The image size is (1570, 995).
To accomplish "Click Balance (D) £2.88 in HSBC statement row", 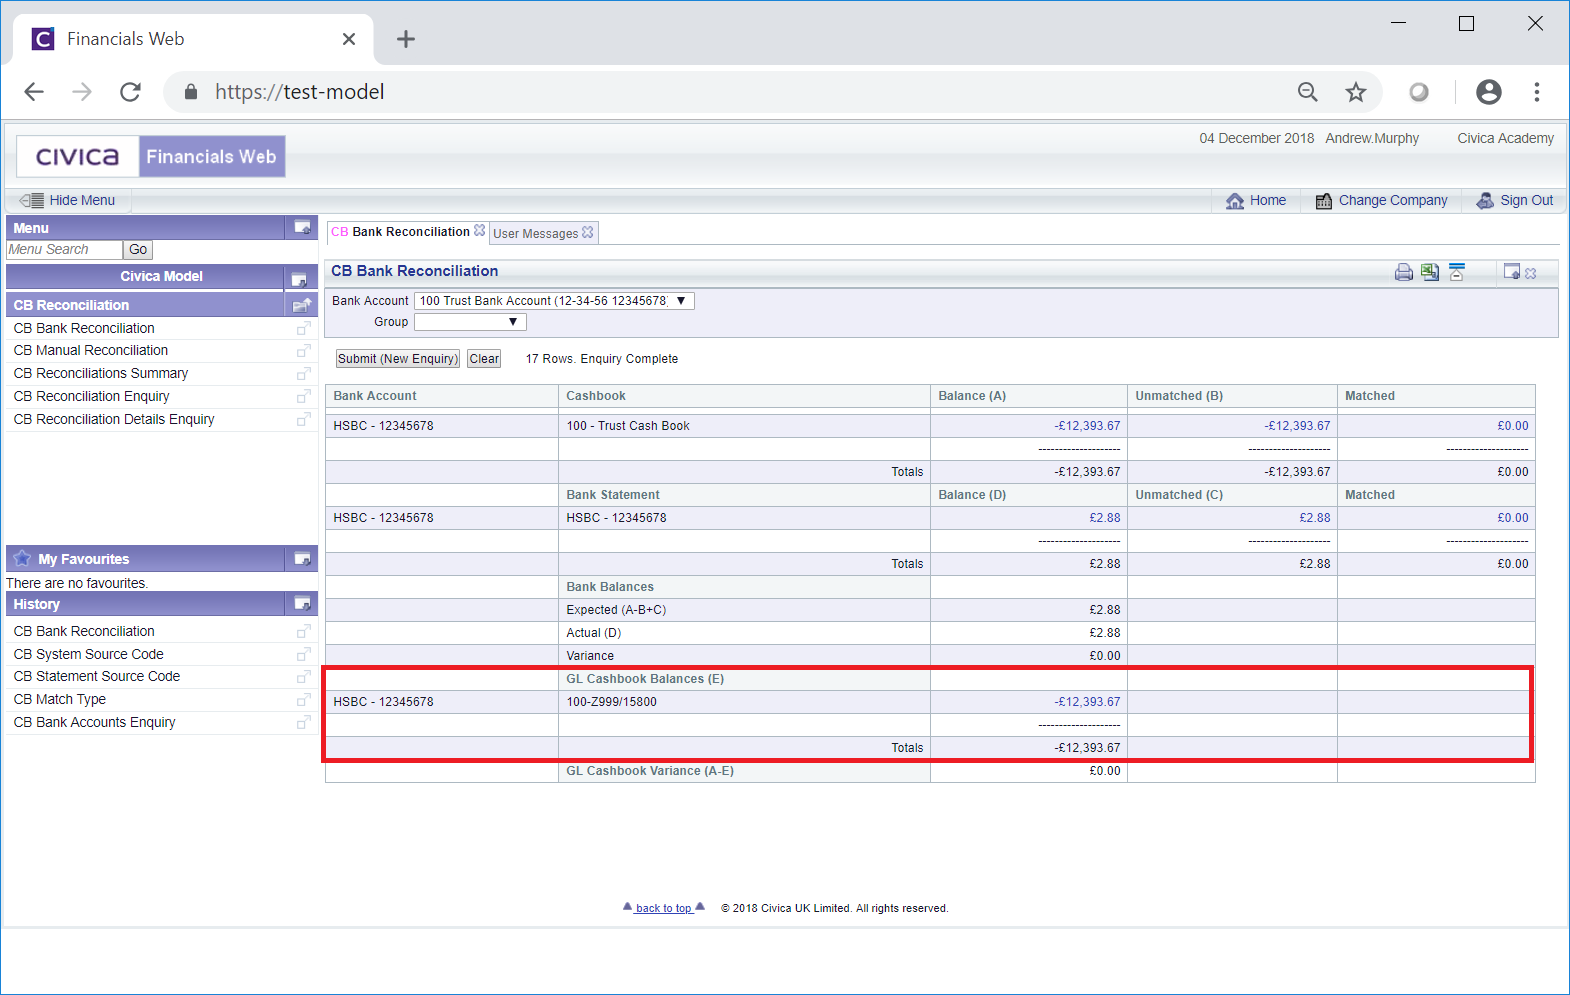I will coord(1105,518).
